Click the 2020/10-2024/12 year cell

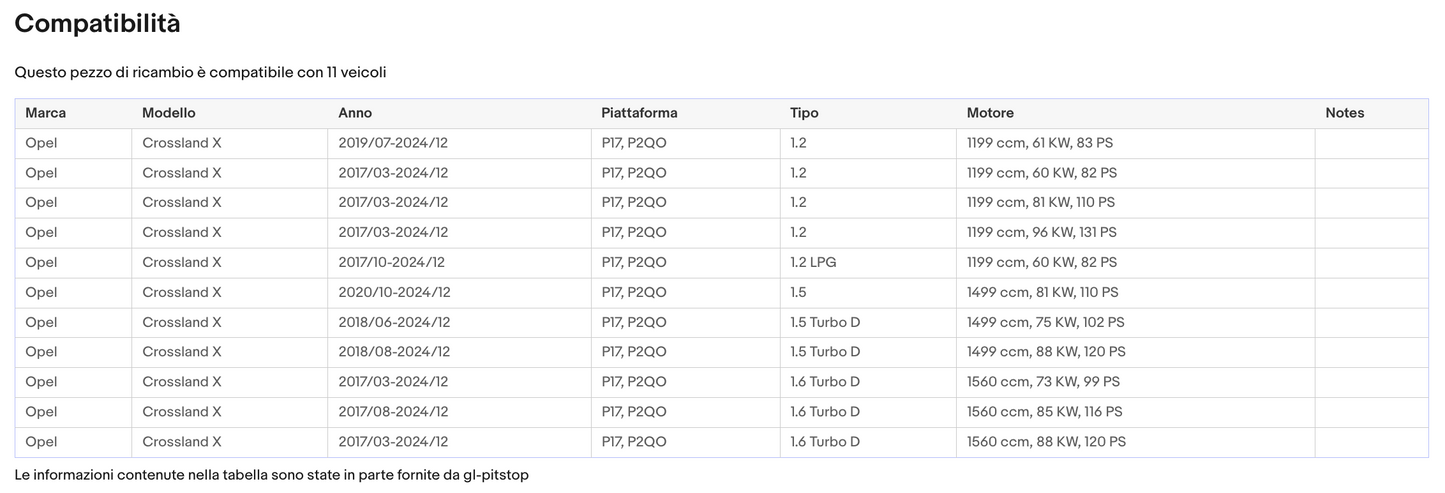coord(394,292)
